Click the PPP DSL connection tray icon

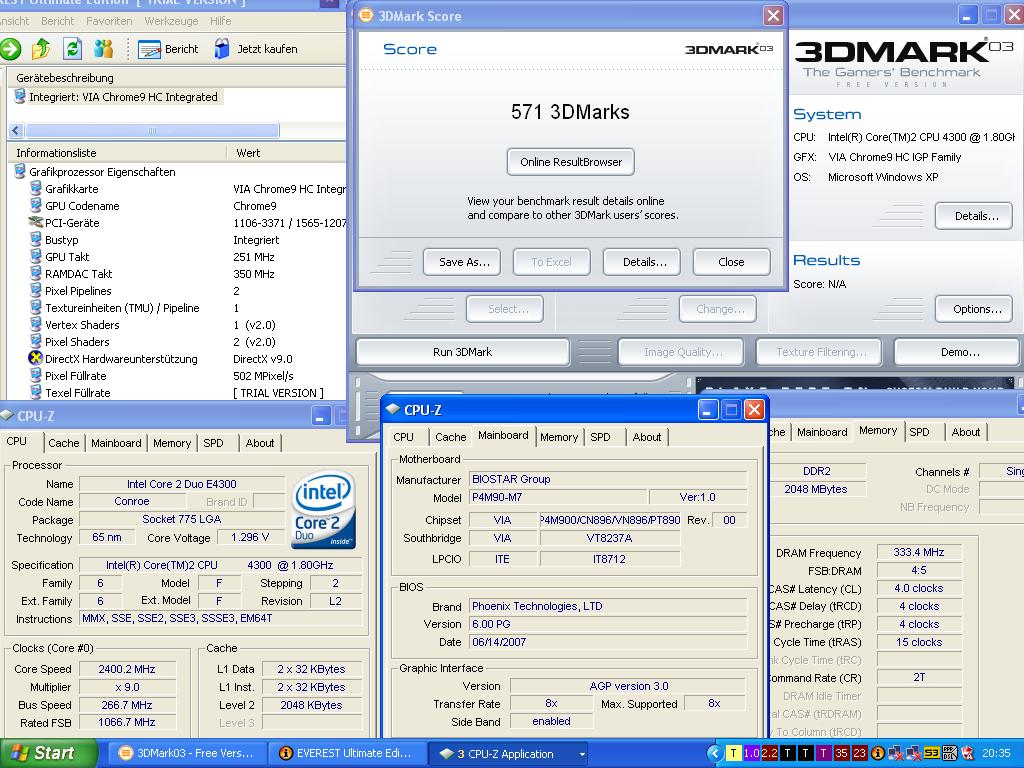[x=950, y=754]
